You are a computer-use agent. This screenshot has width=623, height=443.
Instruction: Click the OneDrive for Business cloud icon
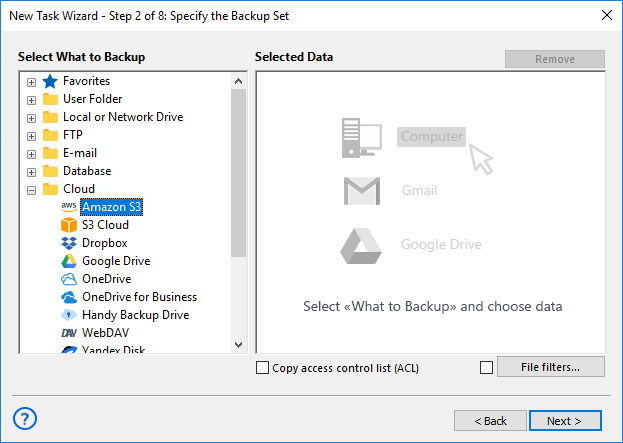(x=69, y=297)
